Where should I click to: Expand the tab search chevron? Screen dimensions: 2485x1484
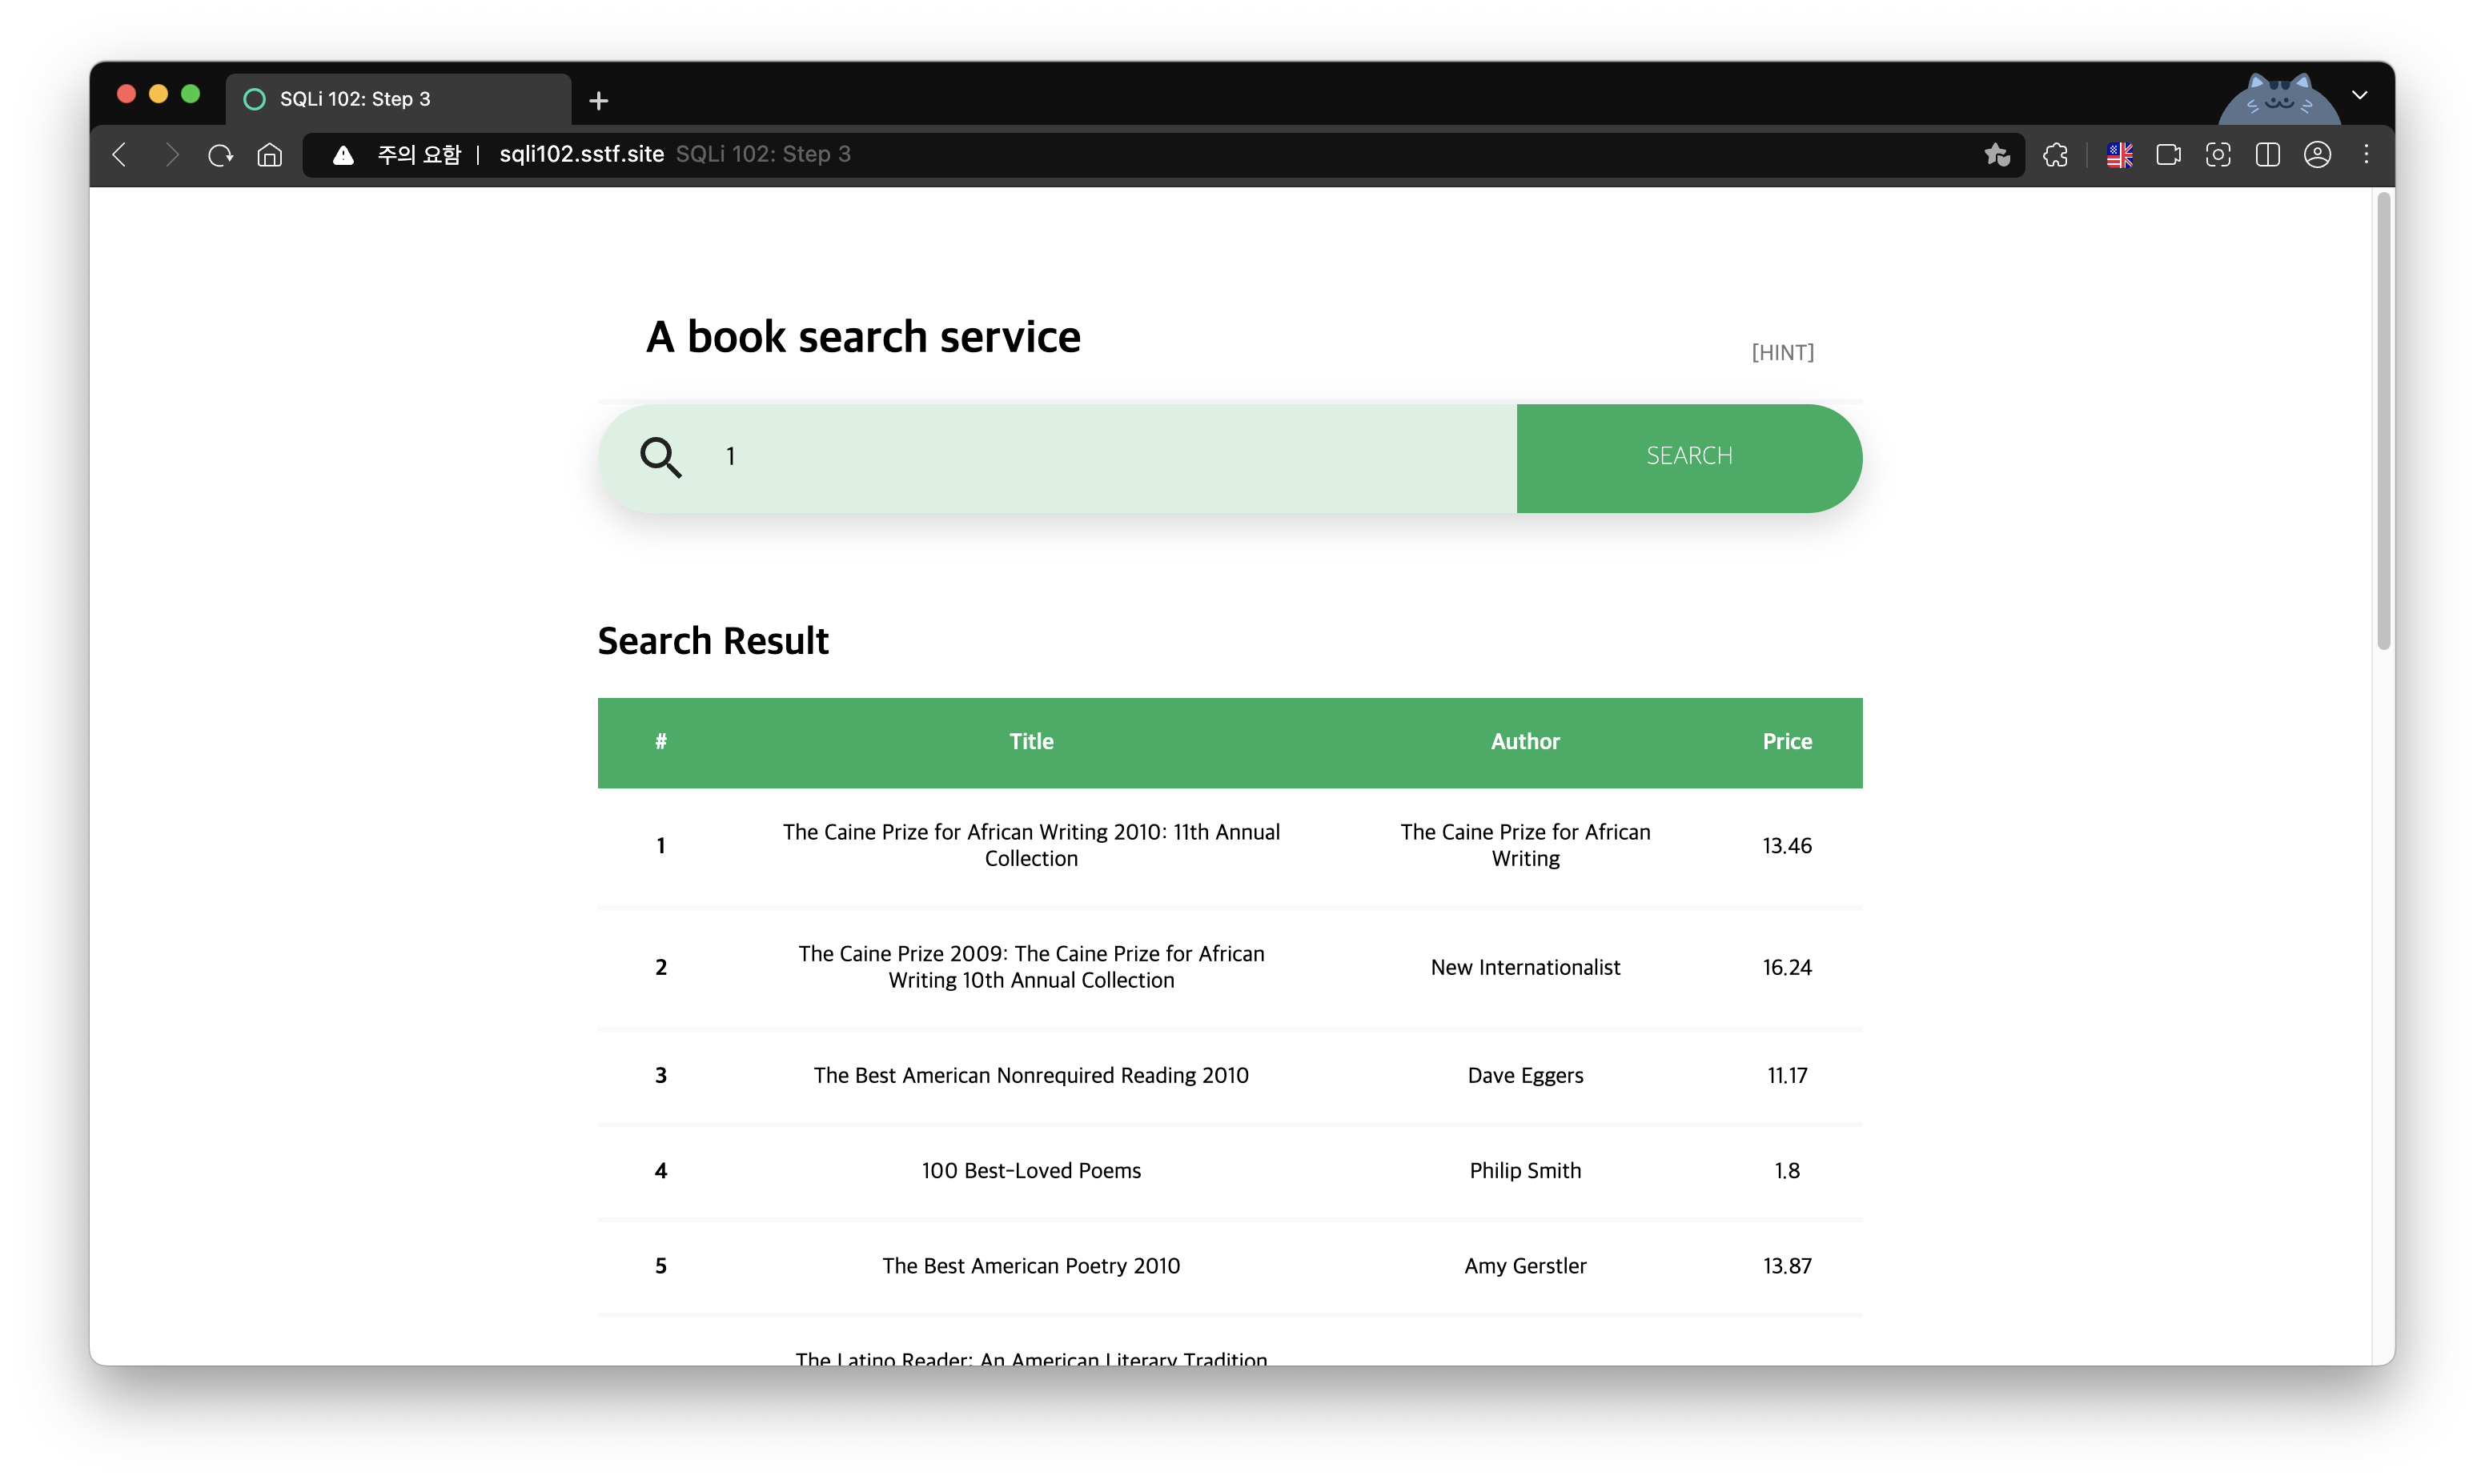click(x=2359, y=95)
